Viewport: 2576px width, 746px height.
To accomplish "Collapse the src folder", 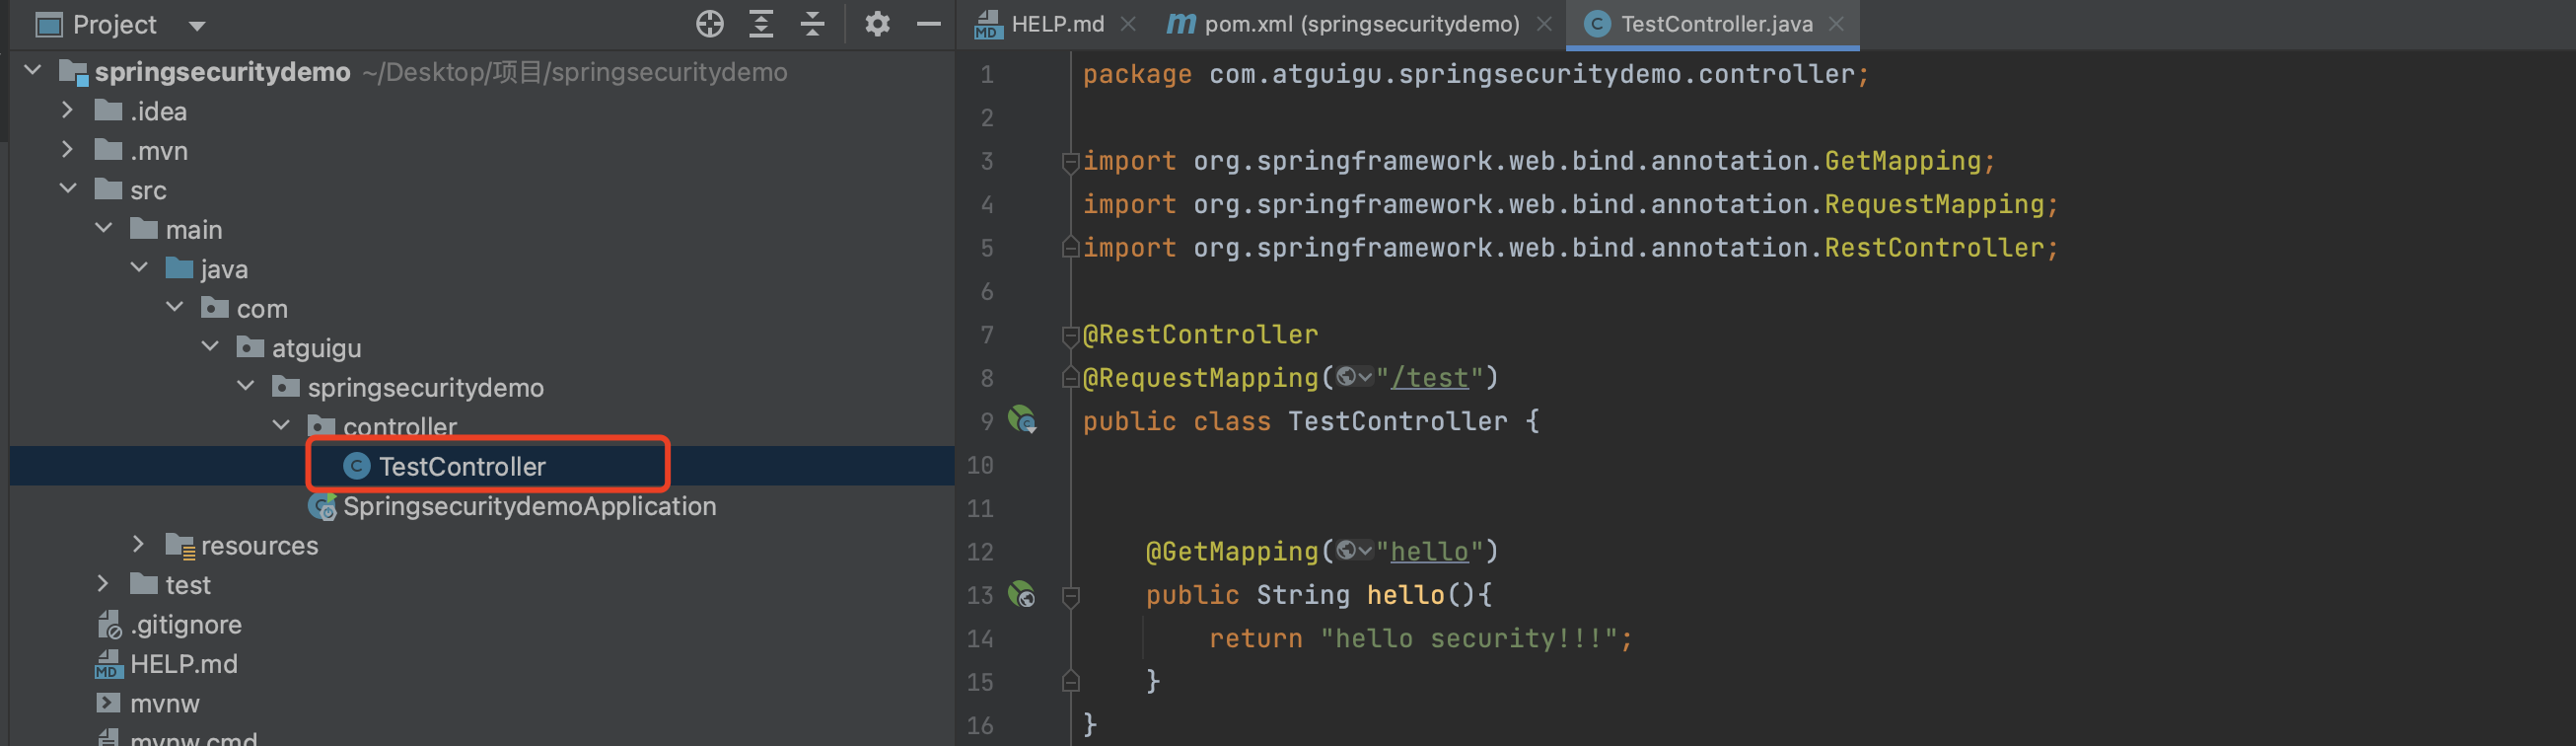I will coord(67,189).
